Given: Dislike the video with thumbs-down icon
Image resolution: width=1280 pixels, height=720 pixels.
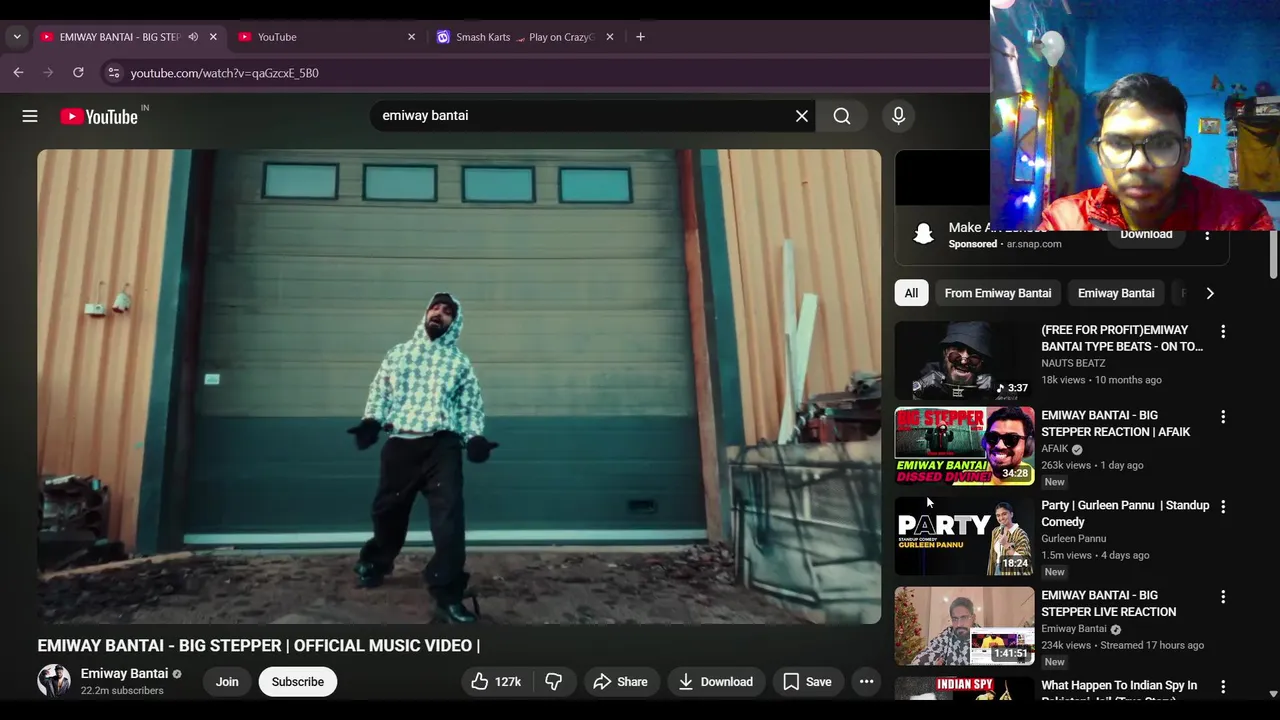Looking at the screenshot, I should 553,682.
